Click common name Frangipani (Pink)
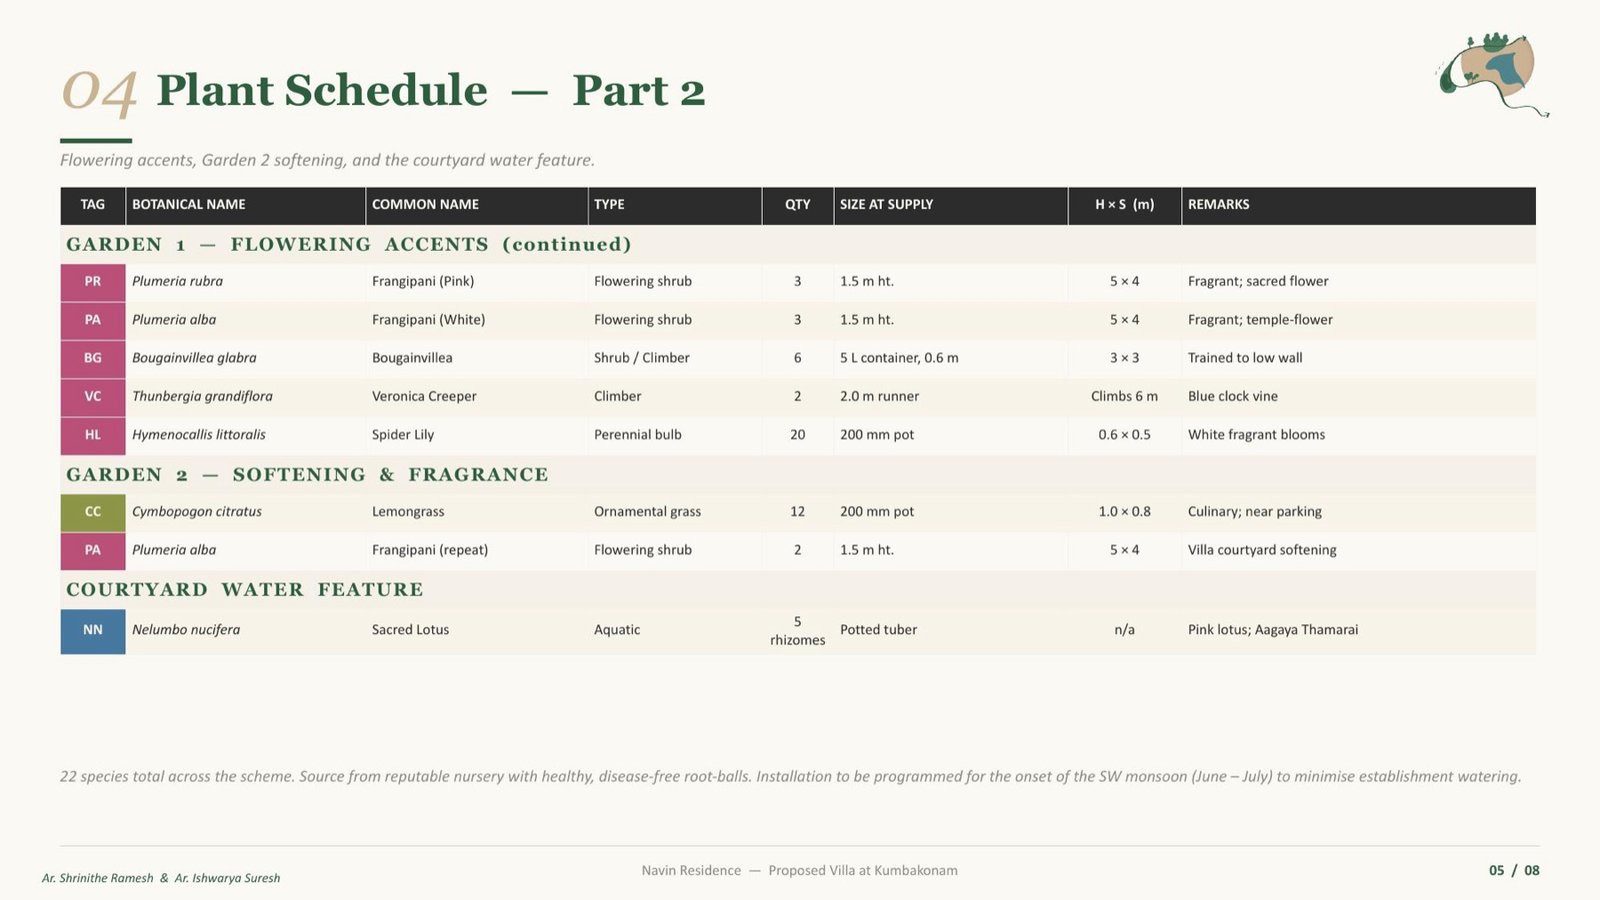The height and width of the screenshot is (900, 1600). coord(423,282)
